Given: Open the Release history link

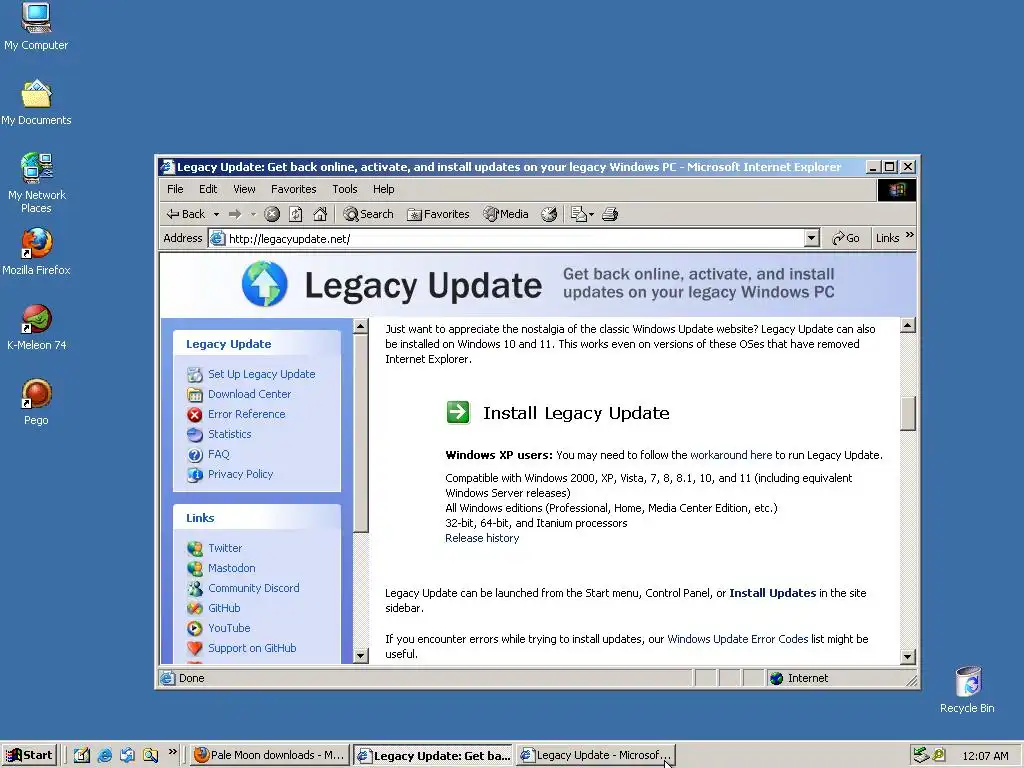Looking at the screenshot, I should click(482, 538).
